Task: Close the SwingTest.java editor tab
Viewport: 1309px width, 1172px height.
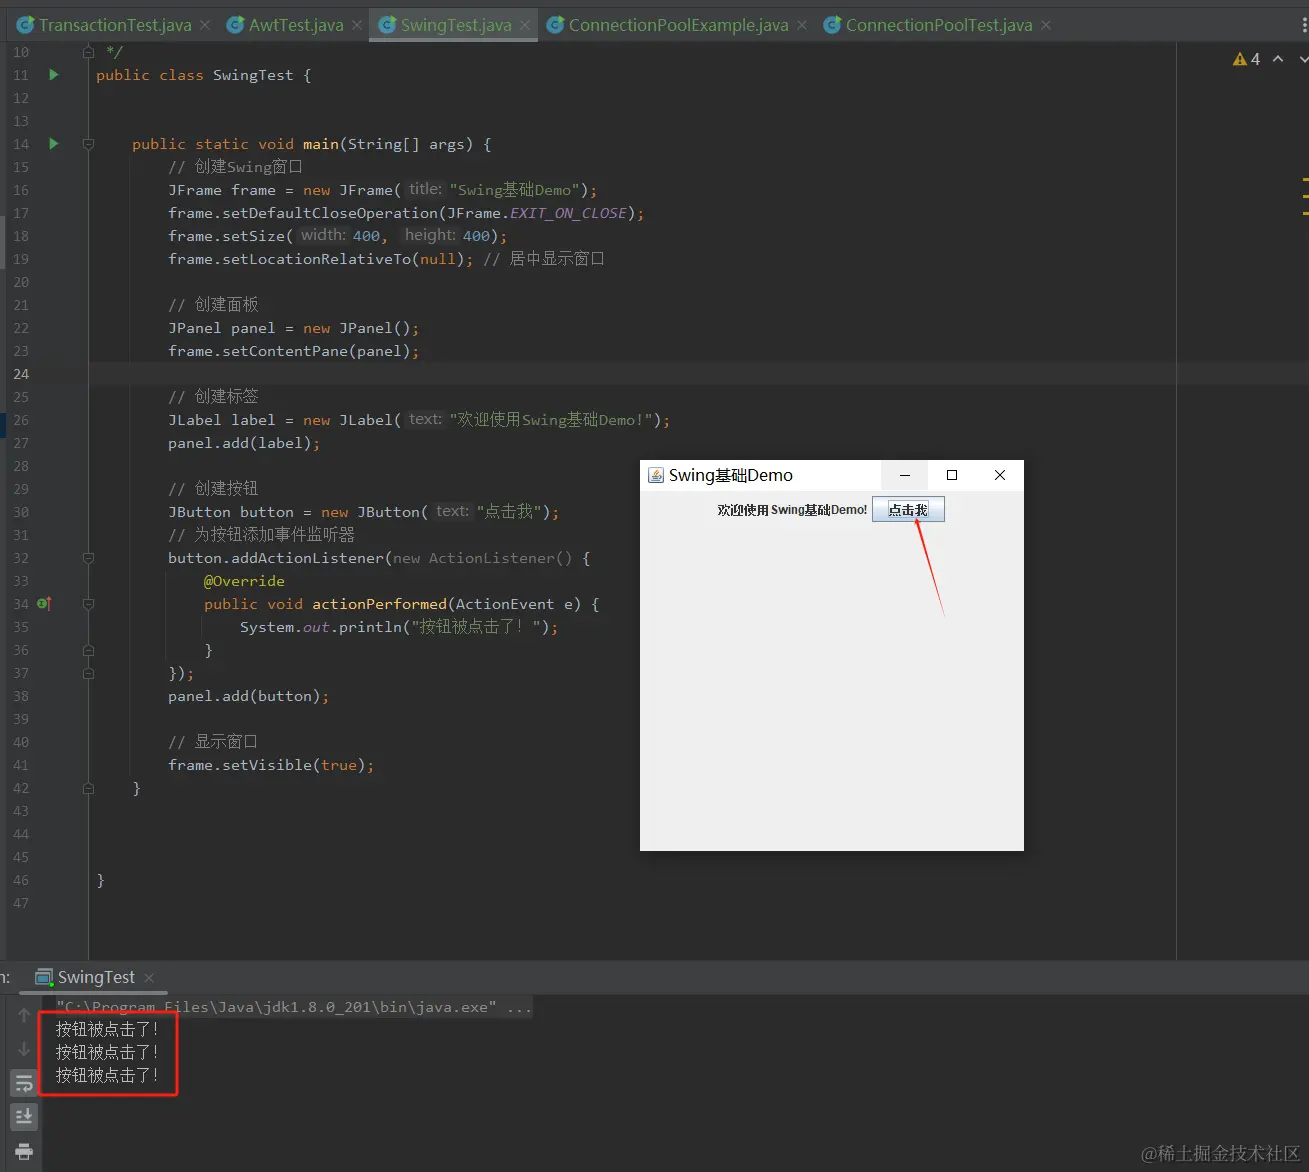Action: (525, 25)
